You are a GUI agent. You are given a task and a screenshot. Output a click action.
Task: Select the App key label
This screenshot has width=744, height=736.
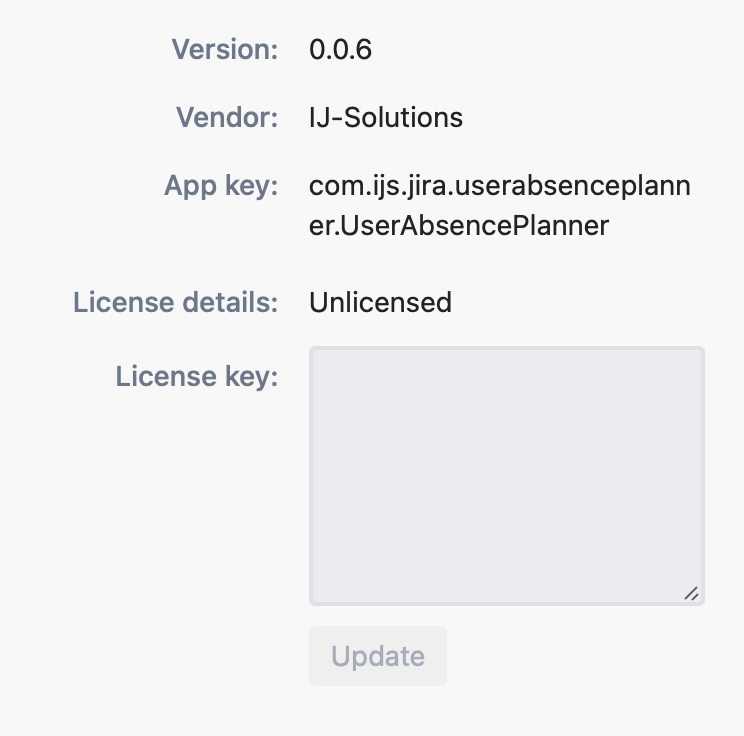pos(221,186)
